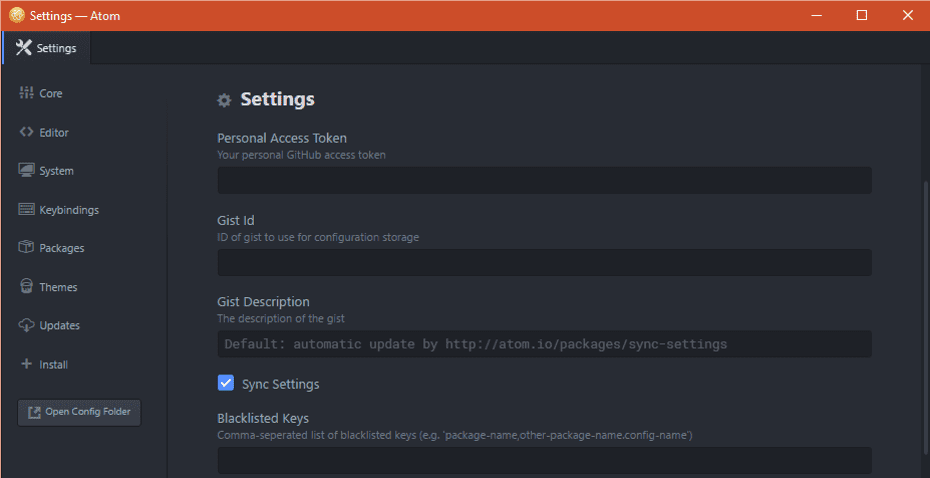
Task: Click the Blacklisted Keys label
Action: pos(263,419)
